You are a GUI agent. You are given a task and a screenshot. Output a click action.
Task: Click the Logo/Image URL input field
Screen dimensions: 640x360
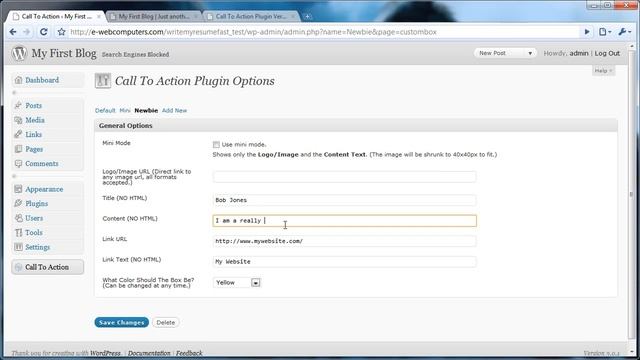coord(344,177)
